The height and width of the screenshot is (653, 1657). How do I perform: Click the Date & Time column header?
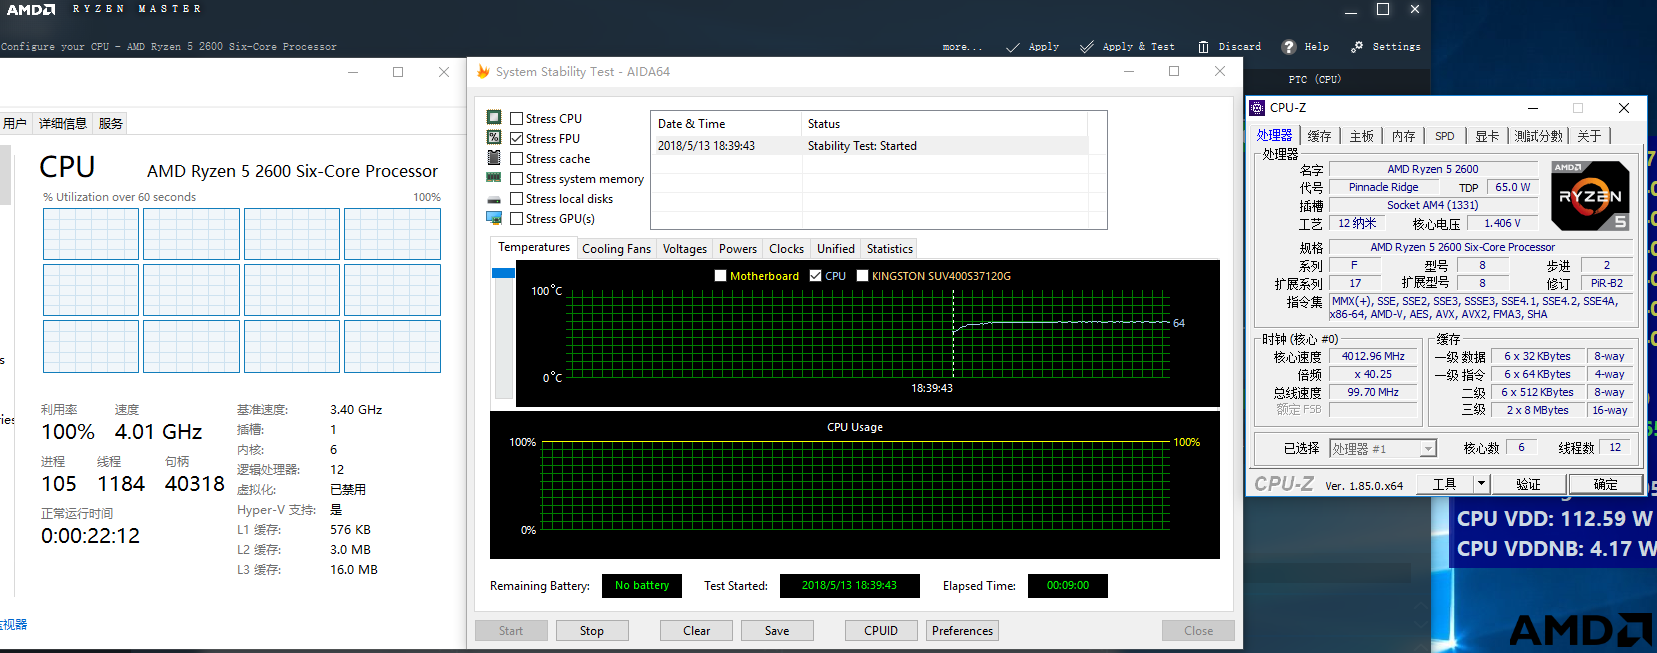[x=726, y=124]
